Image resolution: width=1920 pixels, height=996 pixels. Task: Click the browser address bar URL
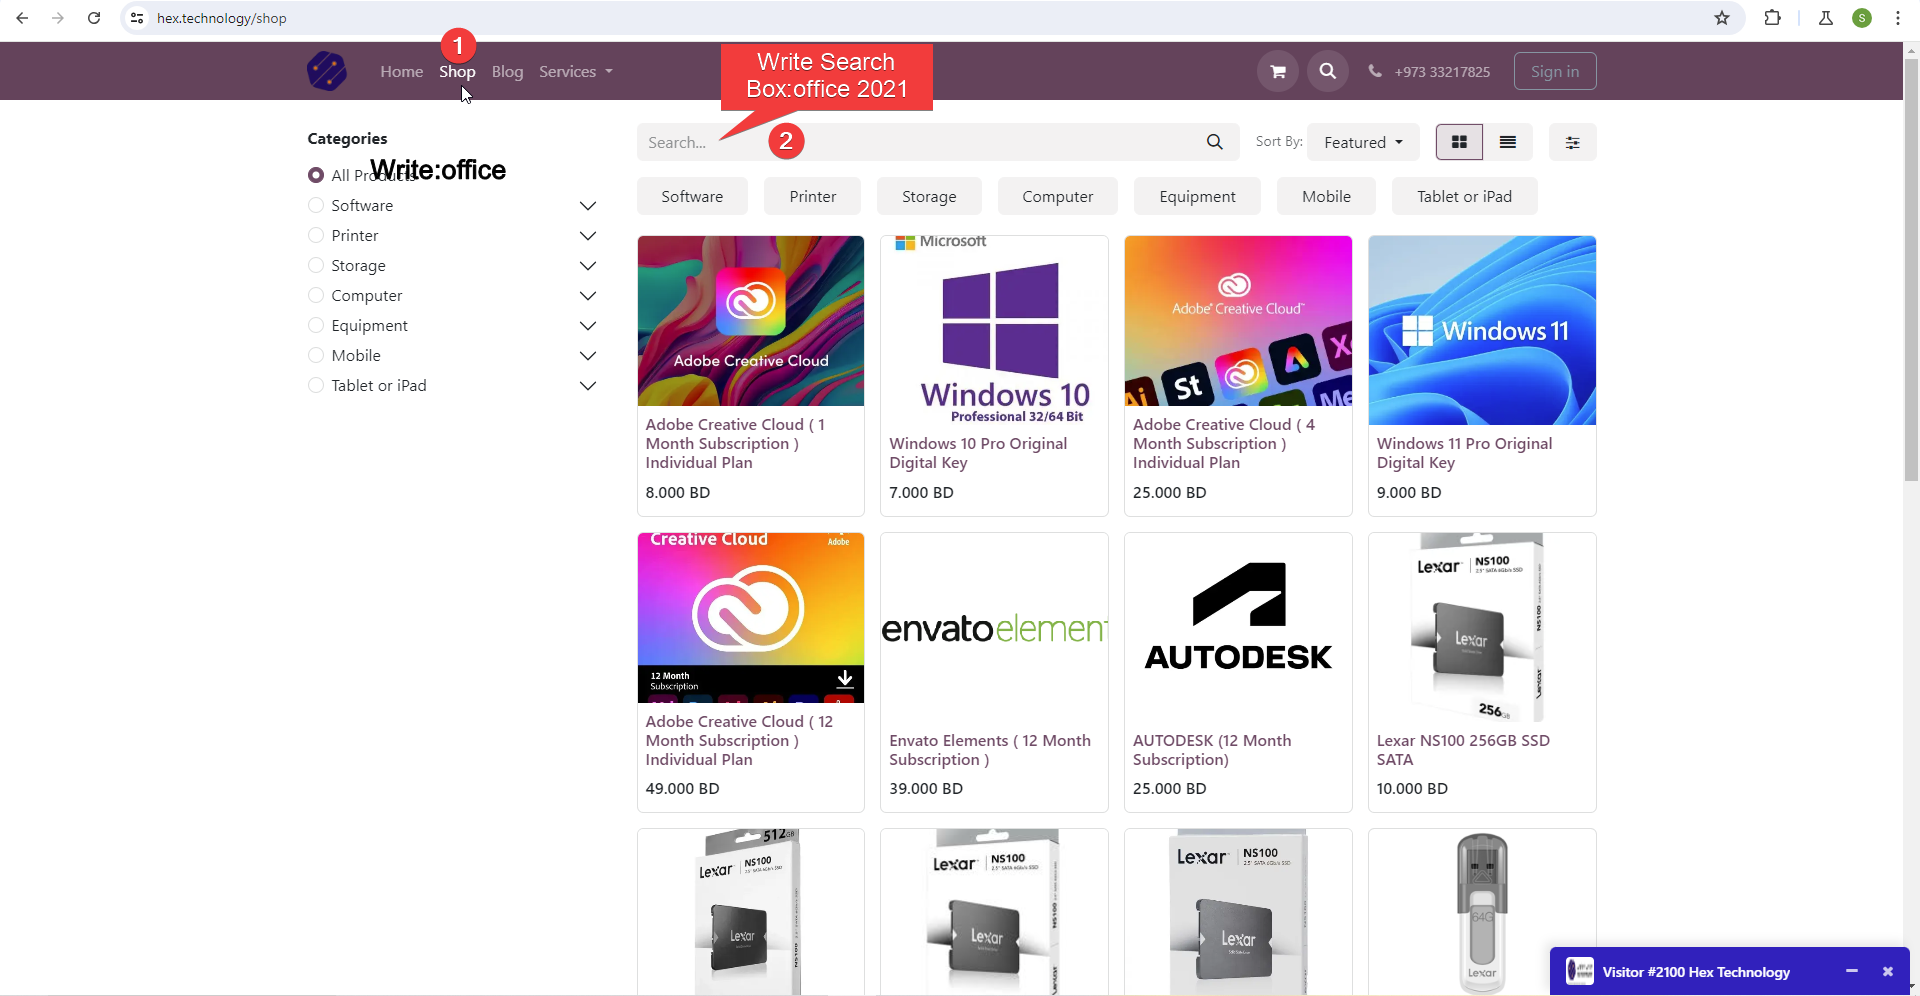[221, 18]
